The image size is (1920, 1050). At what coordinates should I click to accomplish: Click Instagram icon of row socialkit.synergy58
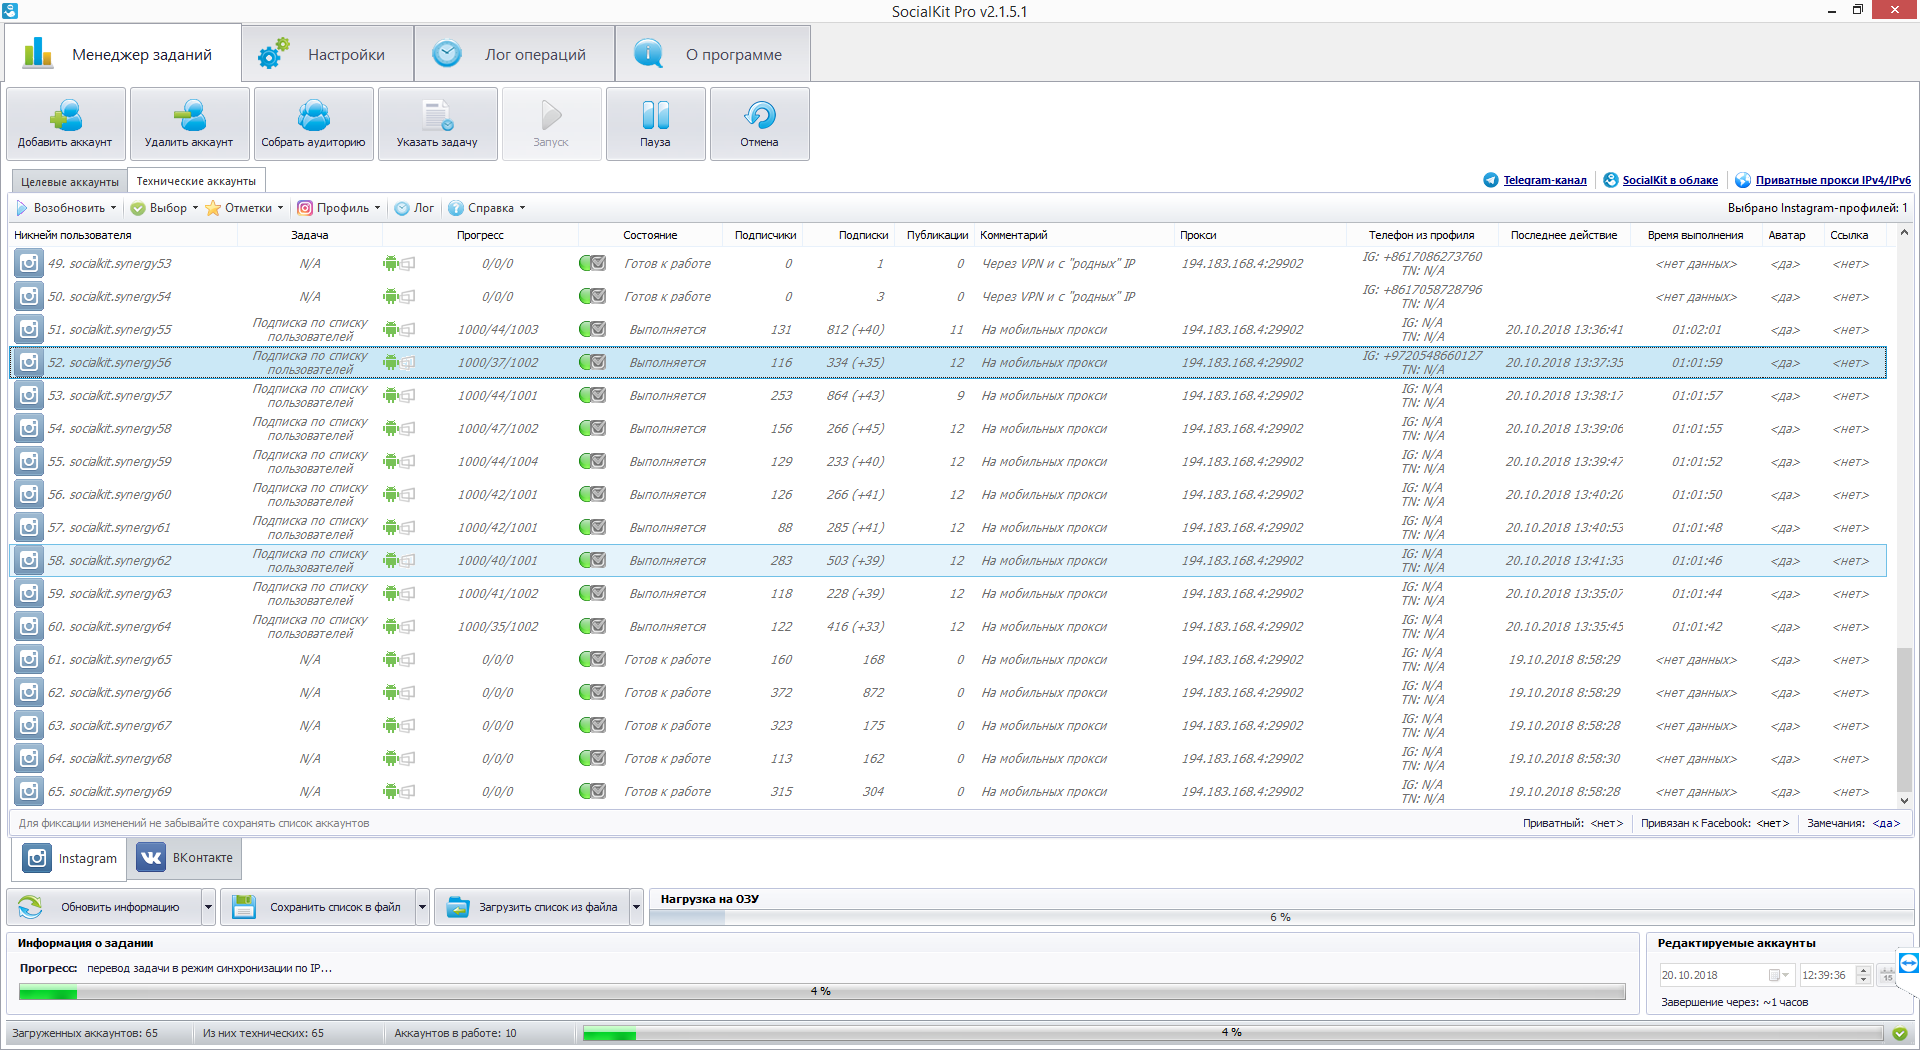[x=29, y=429]
